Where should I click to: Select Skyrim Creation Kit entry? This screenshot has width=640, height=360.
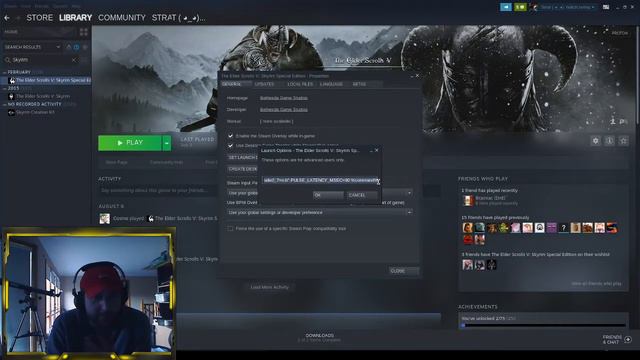35,112
